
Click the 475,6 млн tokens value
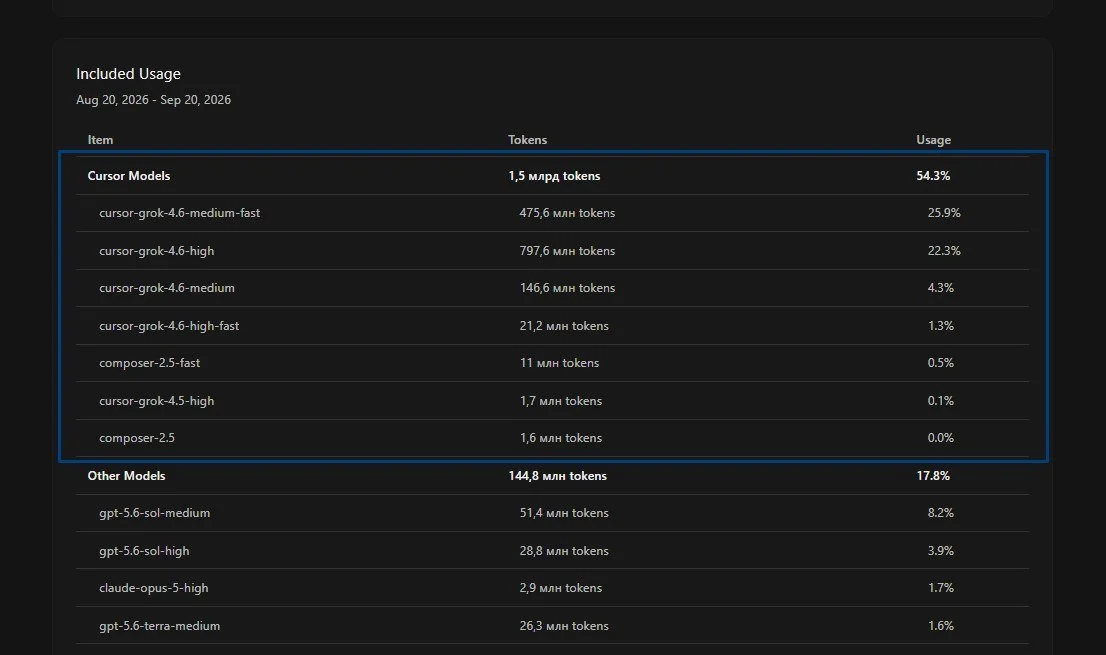[x=567, y=213]
